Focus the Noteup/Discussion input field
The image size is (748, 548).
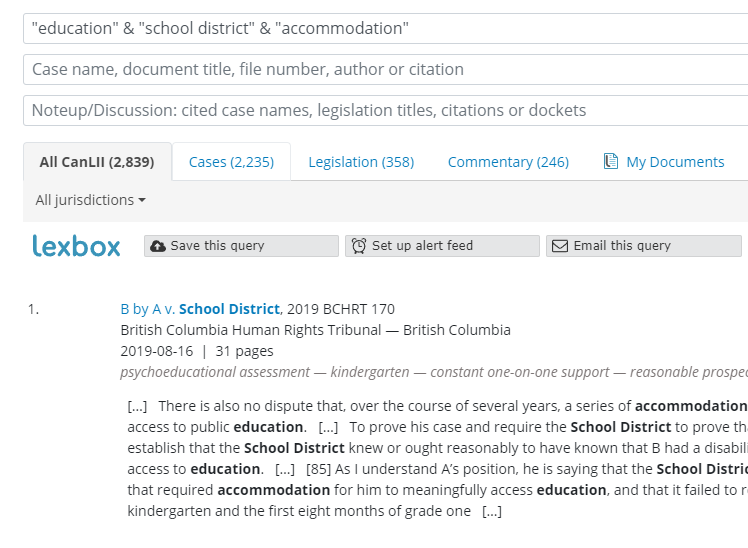[x=385, y=111]
